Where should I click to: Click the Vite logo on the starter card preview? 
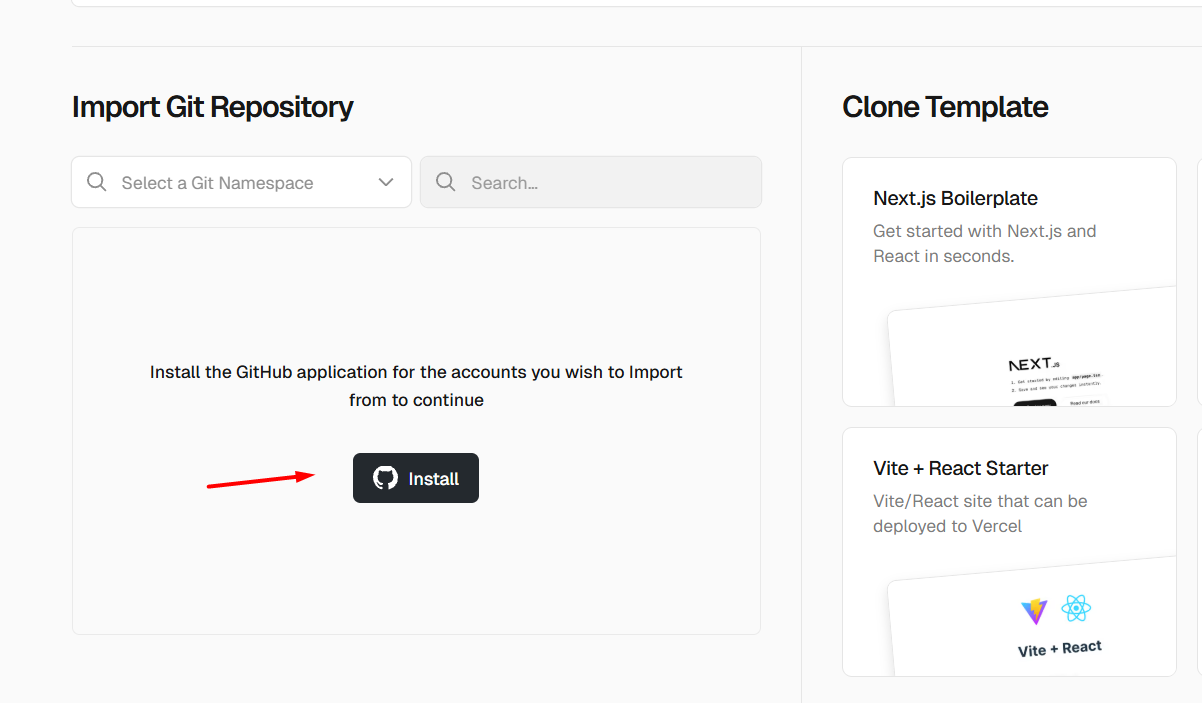point(1033,611)
